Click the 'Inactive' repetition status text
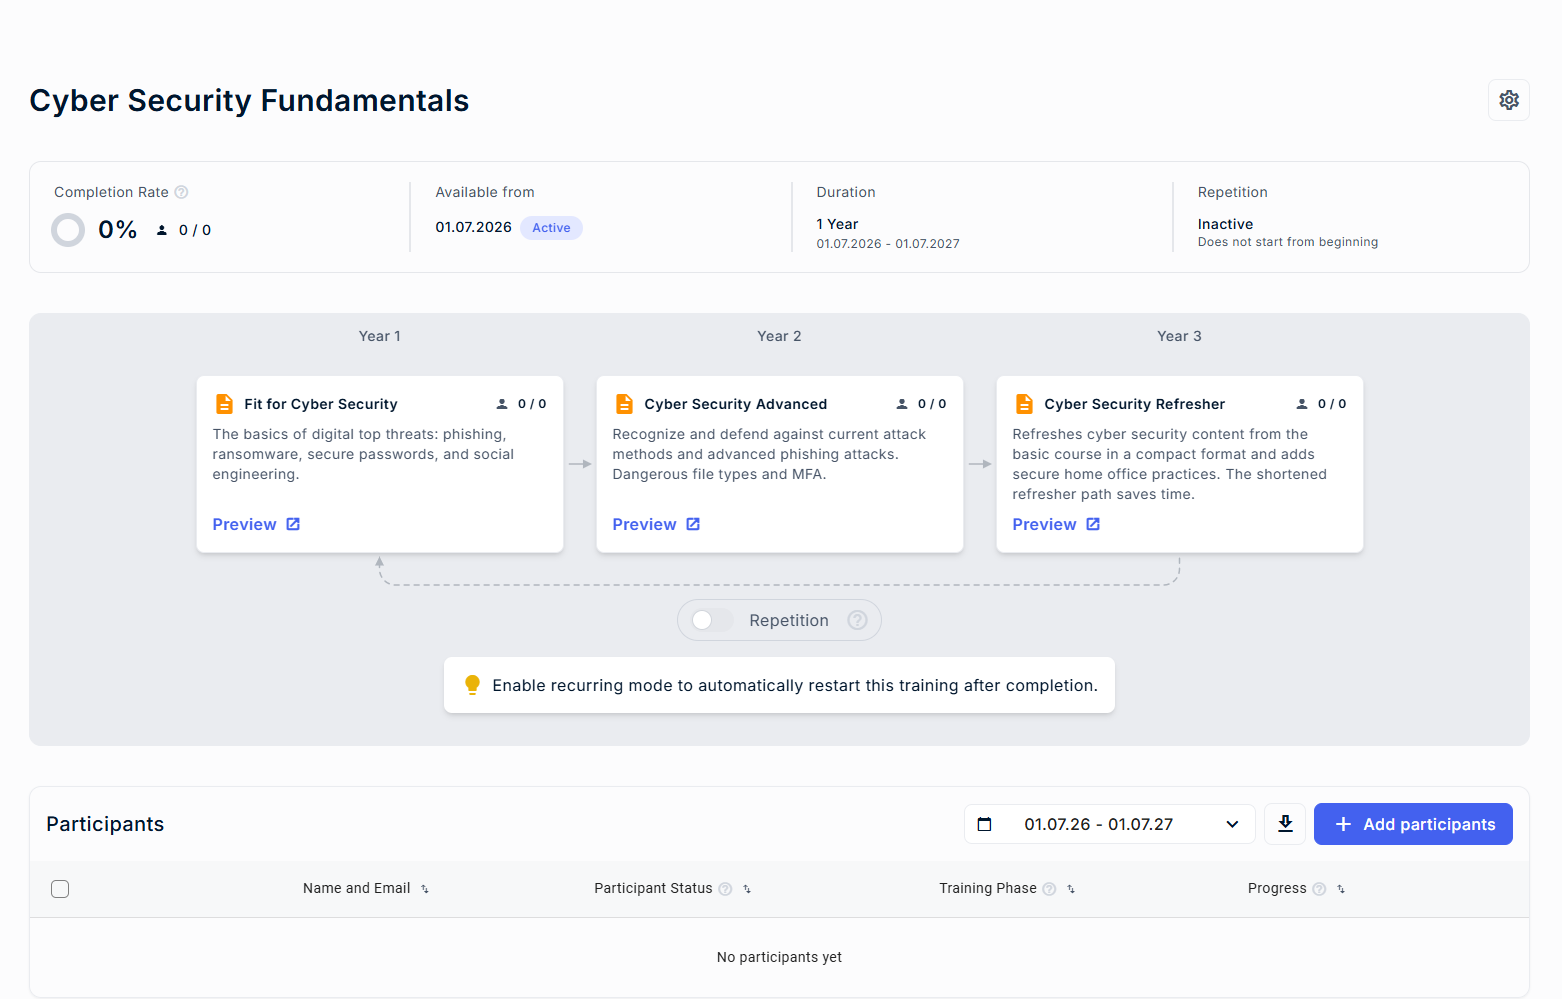Image resolution: width=1562 pixels, height=999 pixels. (x=1225, y=224)
